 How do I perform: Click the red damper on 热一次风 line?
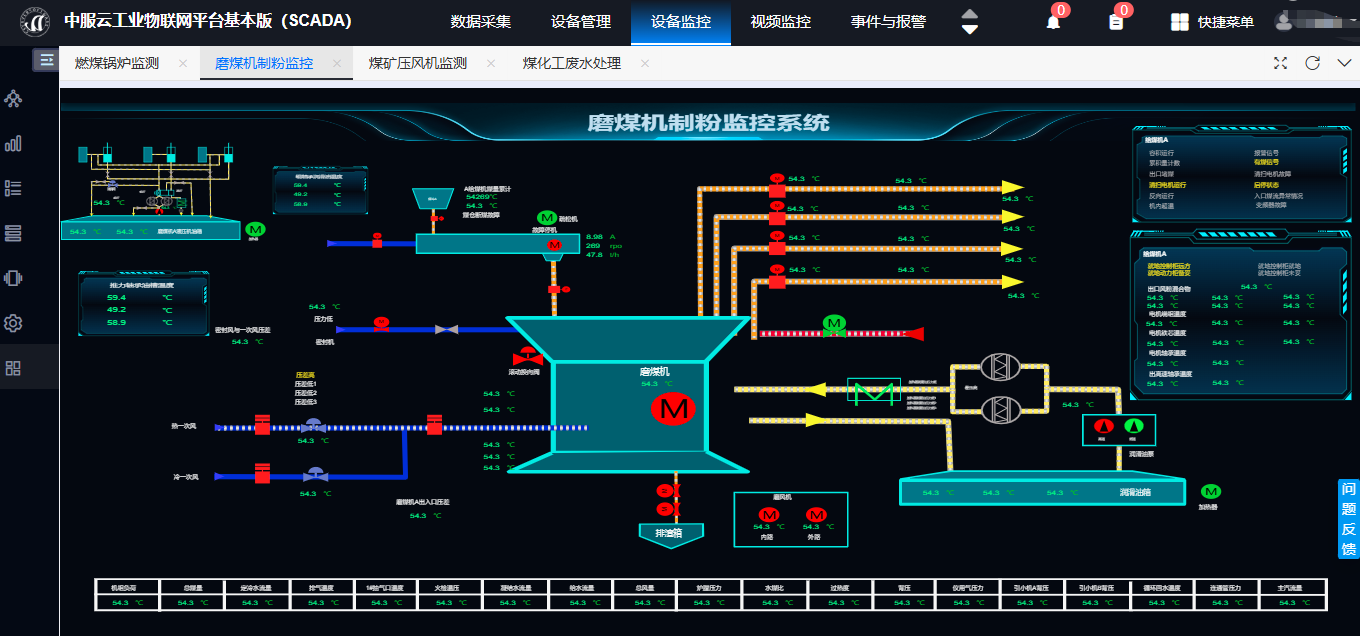(262, 424)
